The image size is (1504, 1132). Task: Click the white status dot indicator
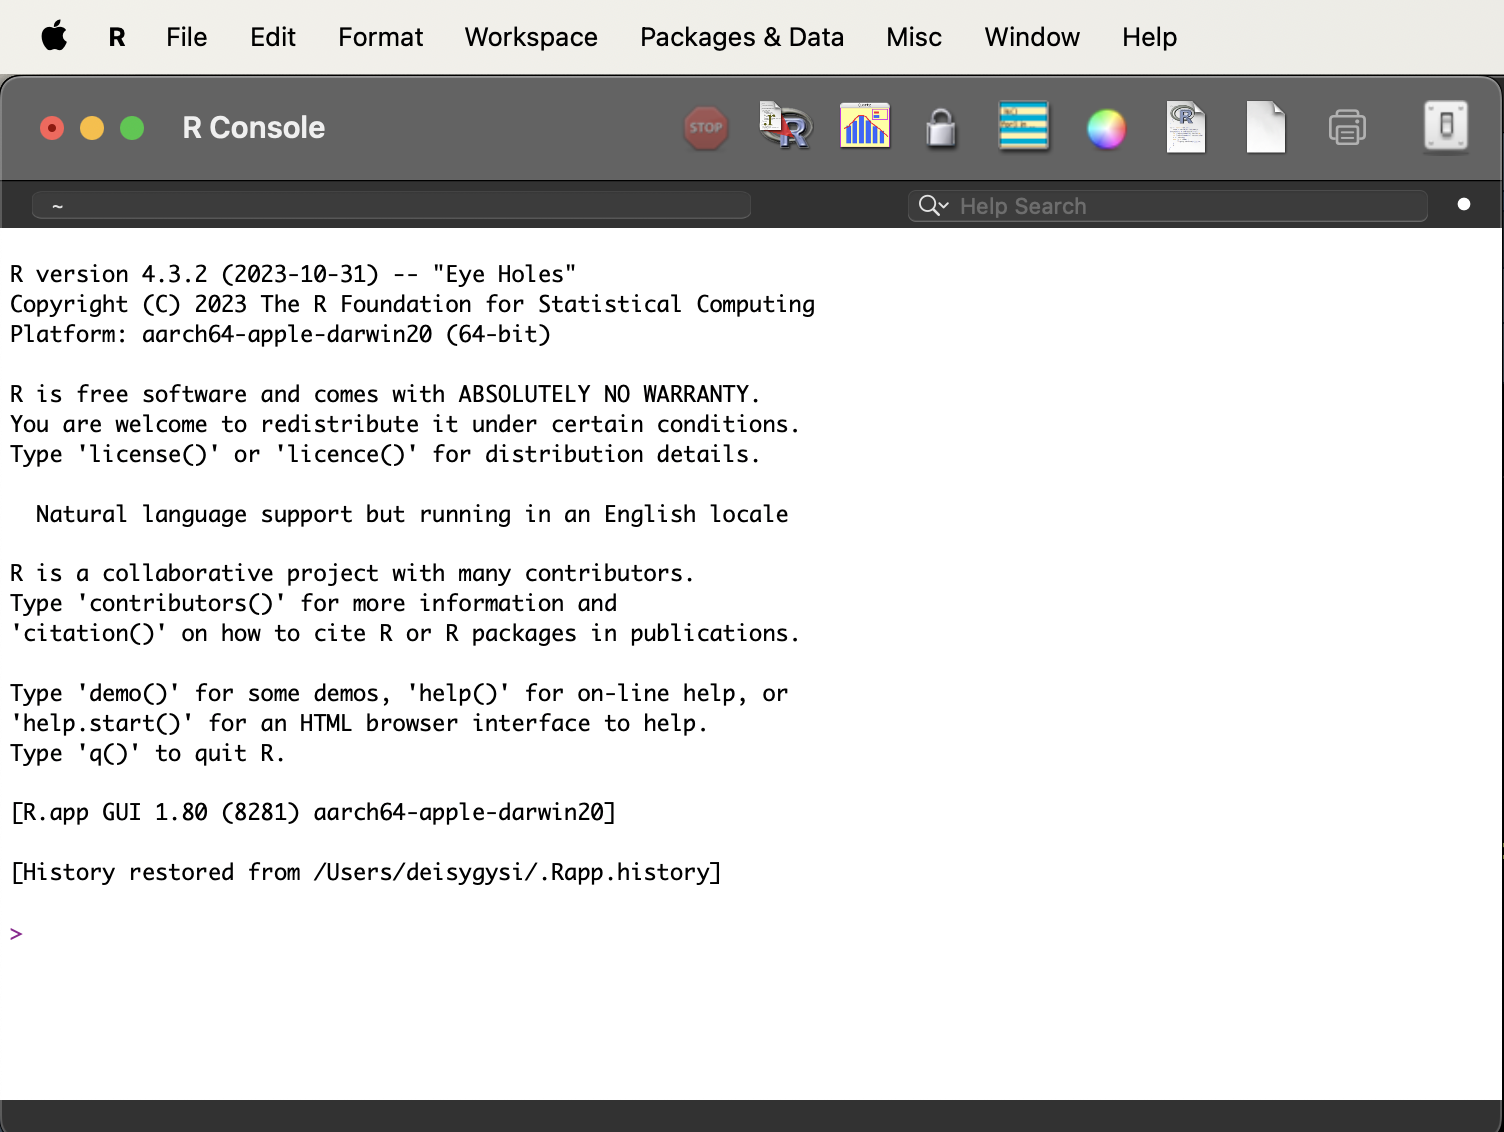[x=1464, y=204]
